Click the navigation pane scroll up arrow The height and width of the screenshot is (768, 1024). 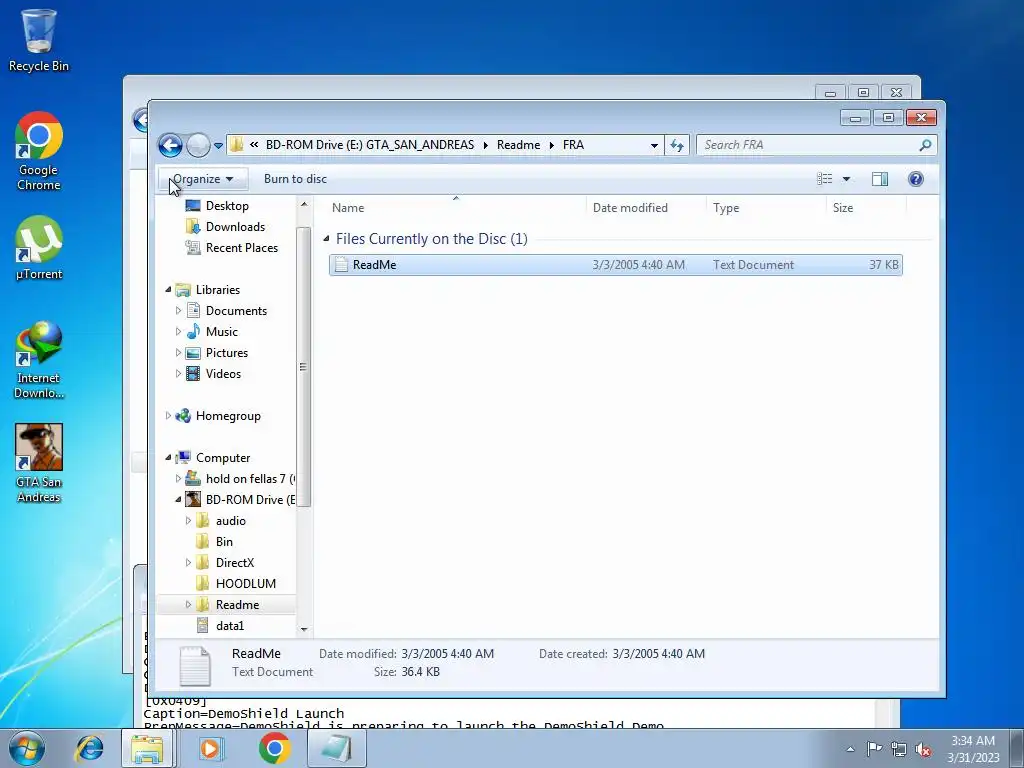pos(304,204)
